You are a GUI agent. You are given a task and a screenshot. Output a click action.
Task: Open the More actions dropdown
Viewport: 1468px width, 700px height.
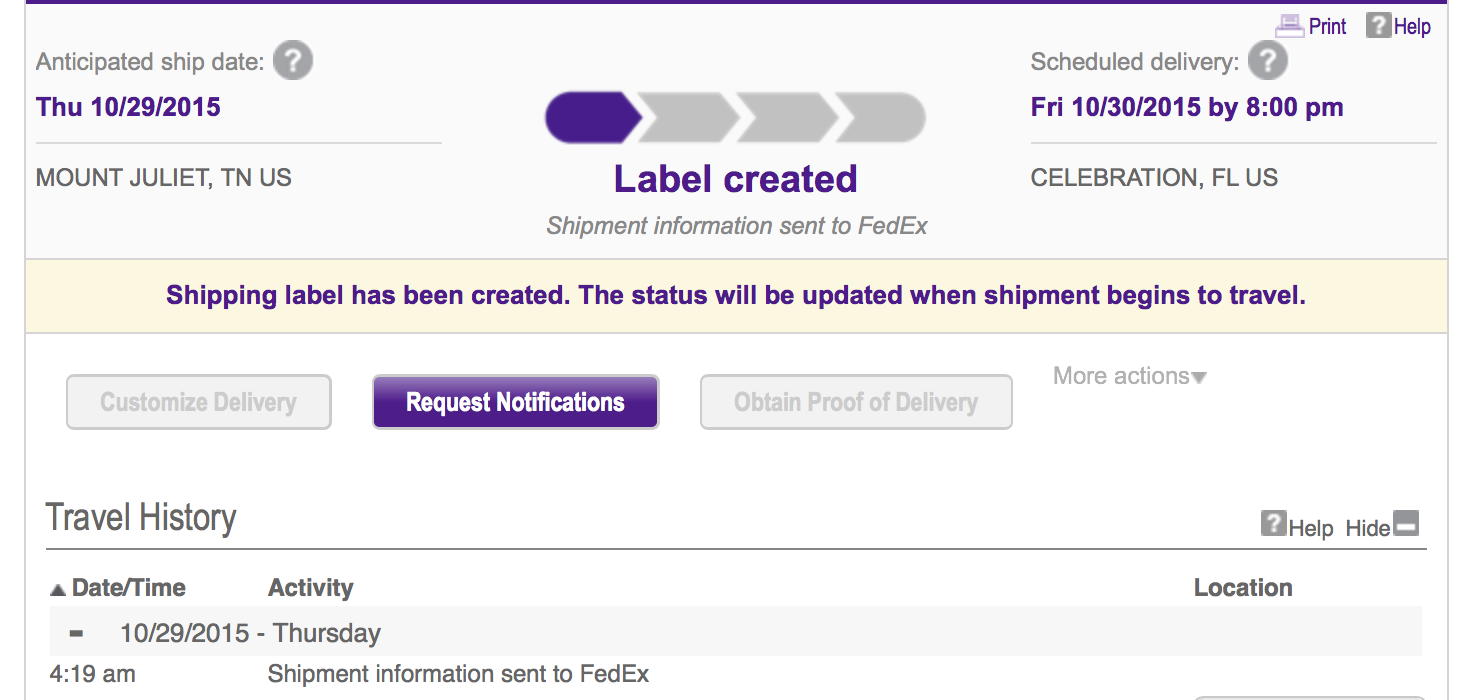pyautogui.click(x=1121, y=376)
